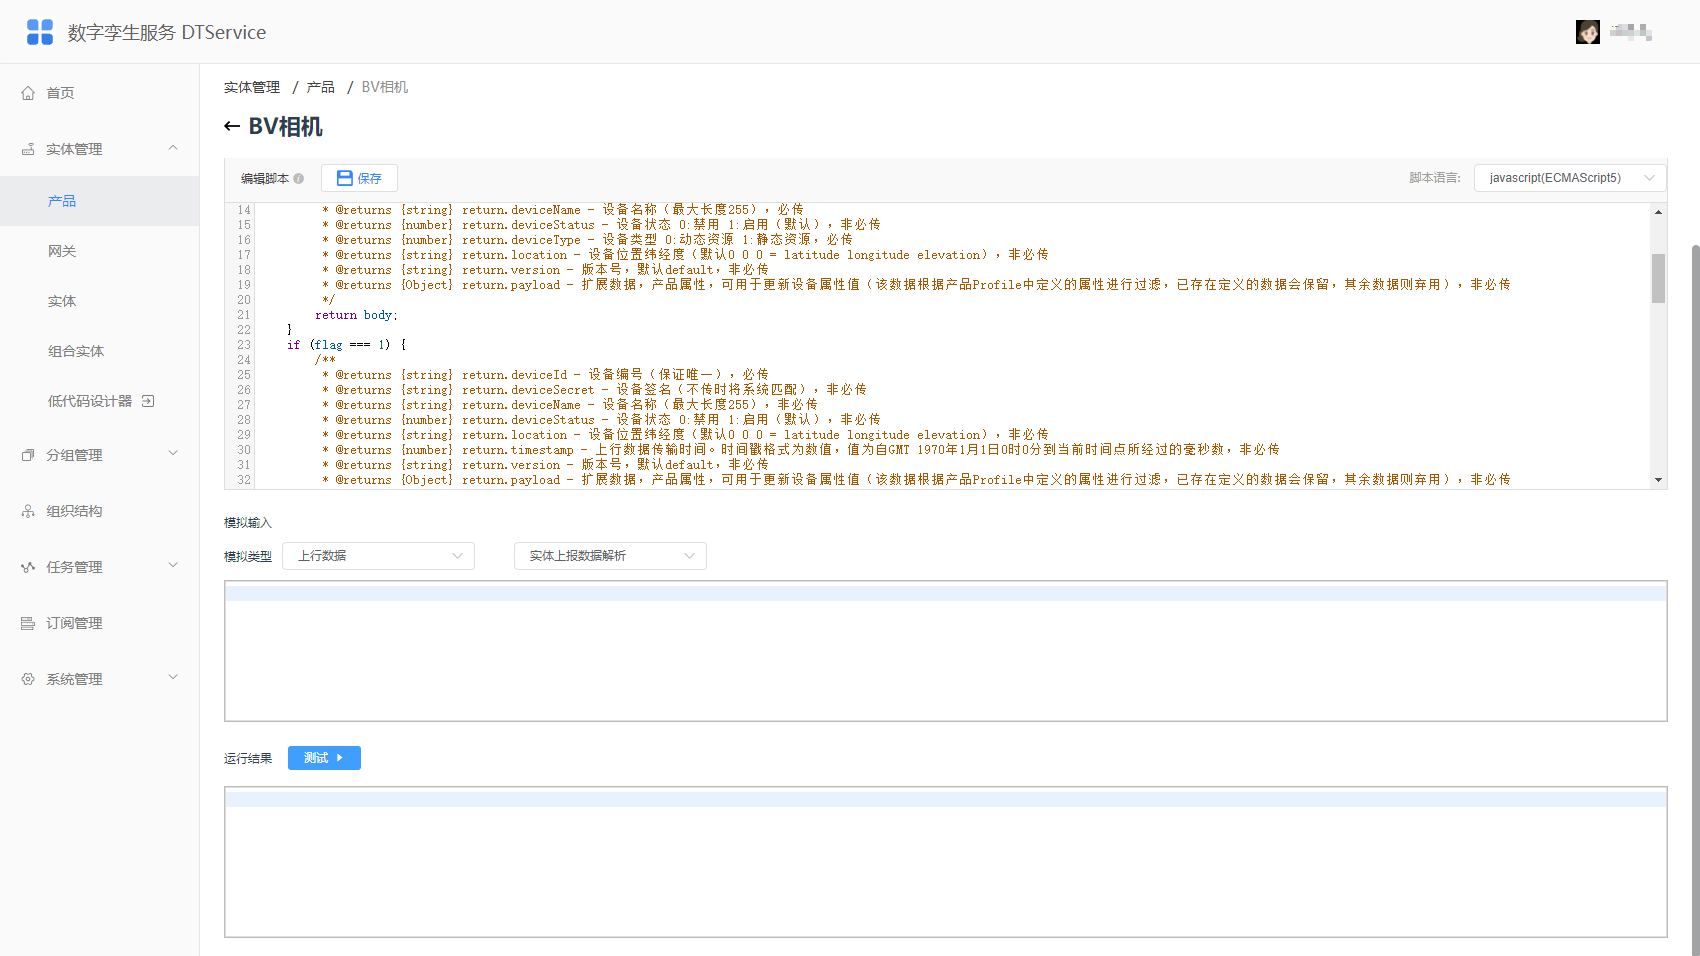Click the user avatar in the header
1700x956 pixels.
(1588, 32)
